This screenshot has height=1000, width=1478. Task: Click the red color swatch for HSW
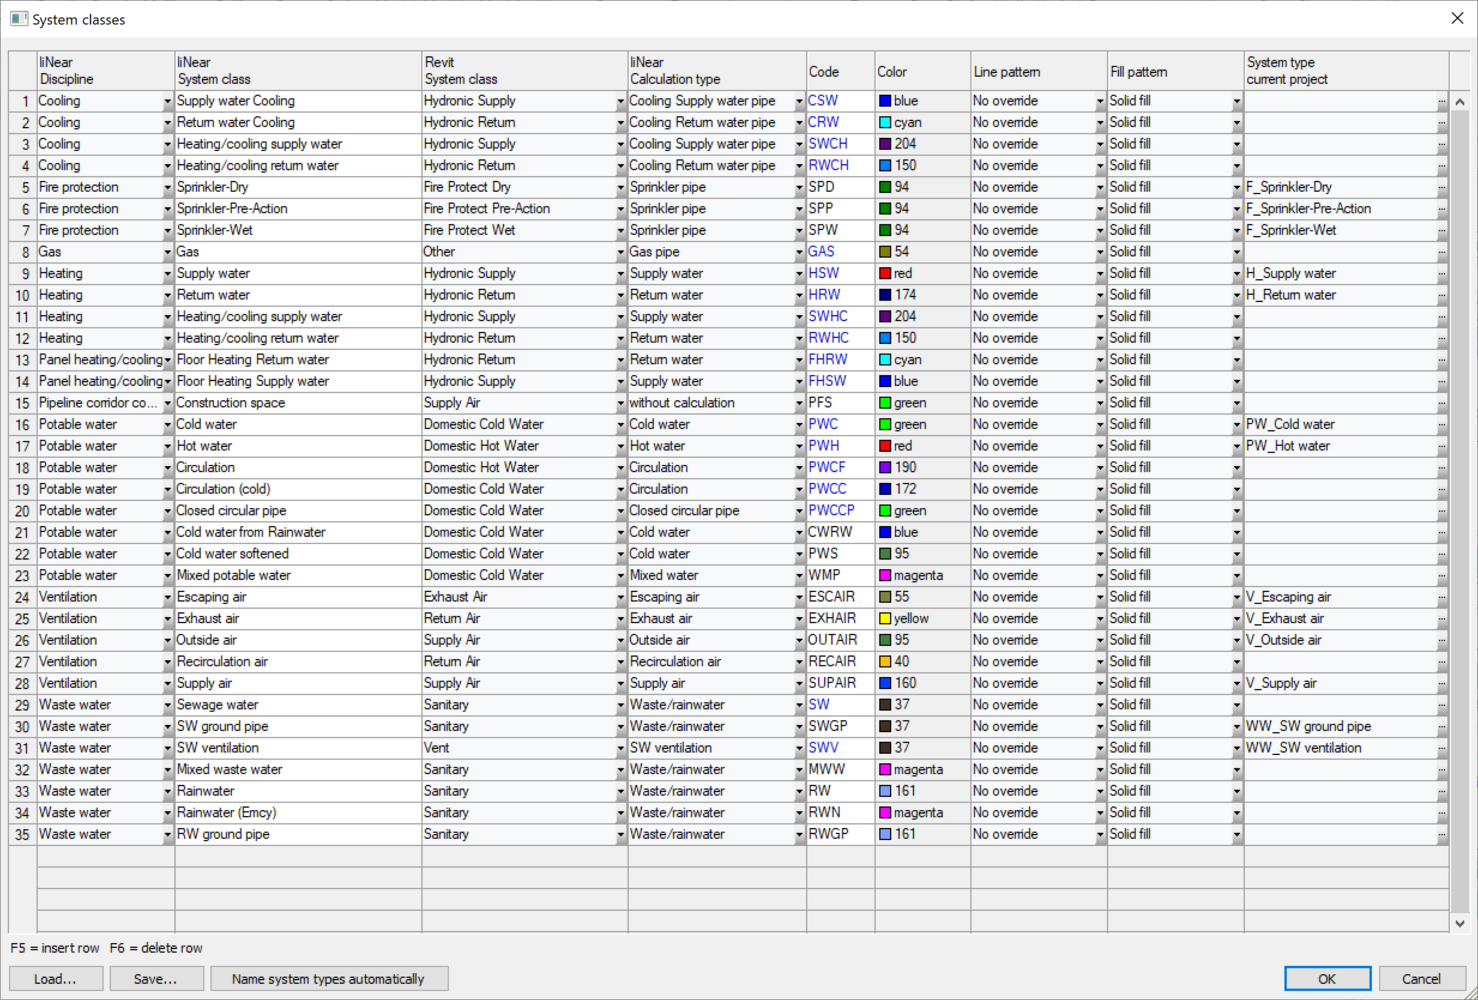[x=885, y=274]
